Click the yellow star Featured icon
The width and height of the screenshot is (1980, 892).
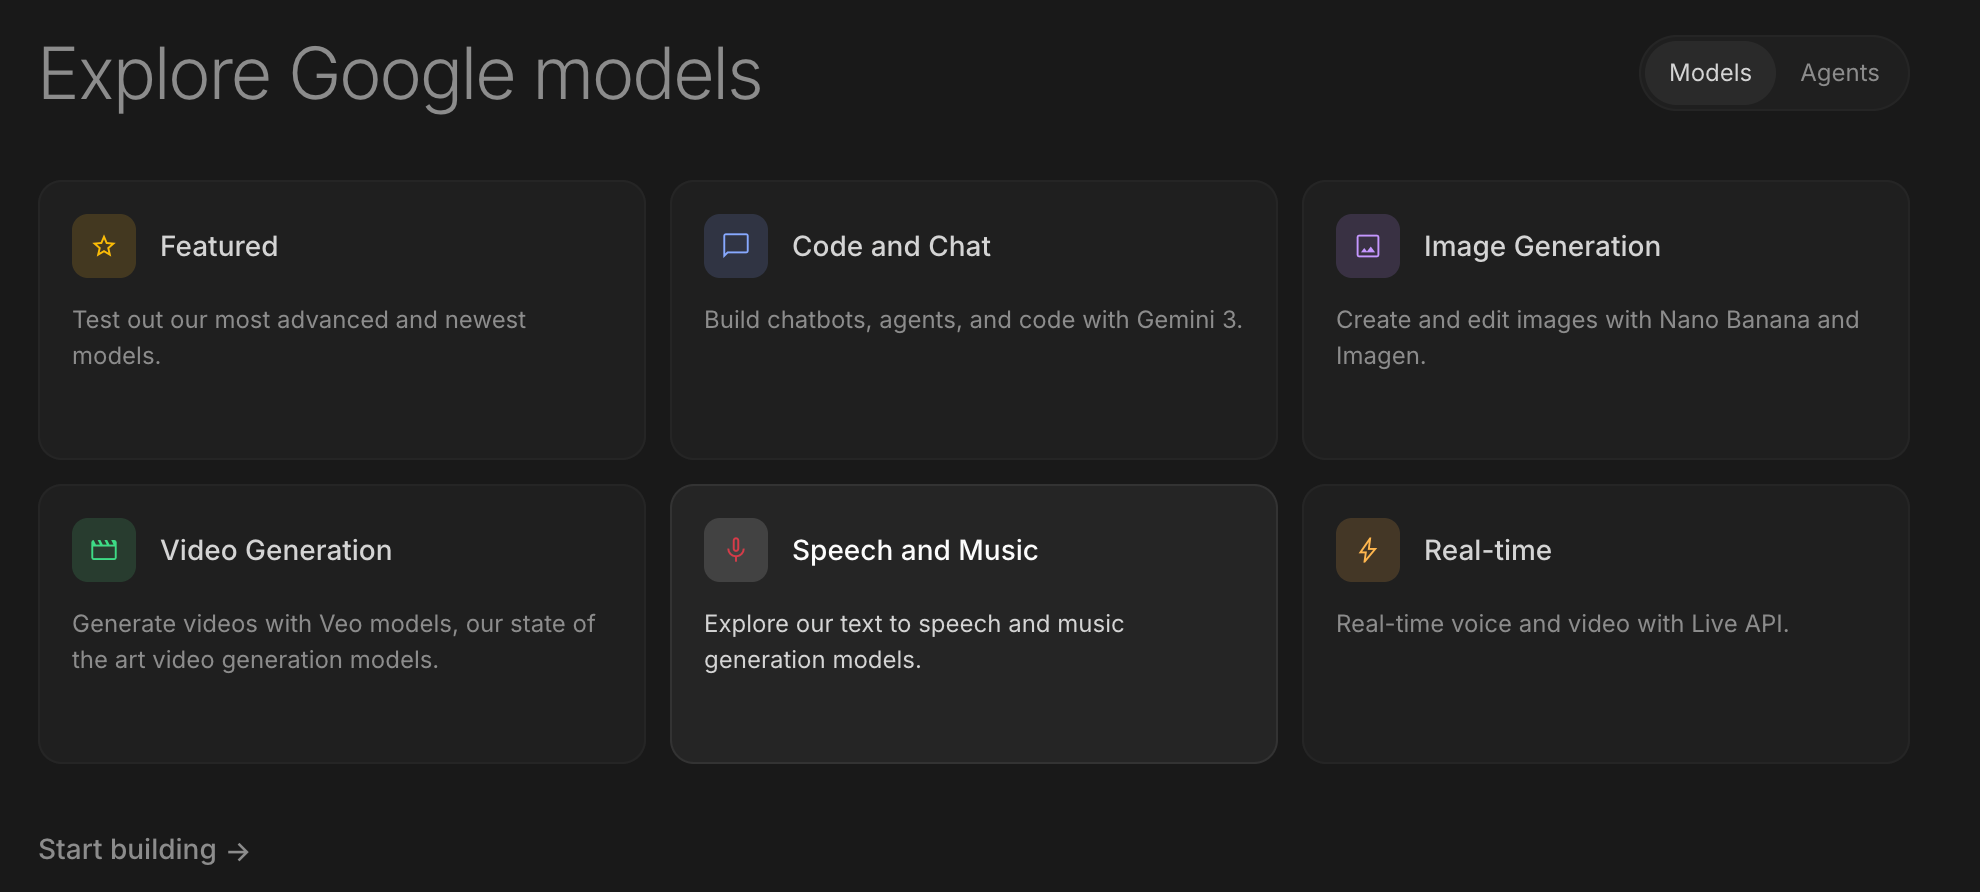pos(104,246)
